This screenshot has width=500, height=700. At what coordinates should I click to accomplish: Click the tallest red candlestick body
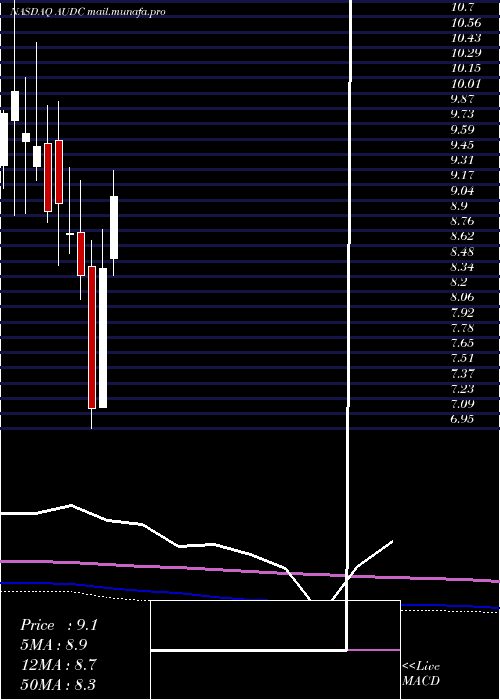click(x=92, y=337)
